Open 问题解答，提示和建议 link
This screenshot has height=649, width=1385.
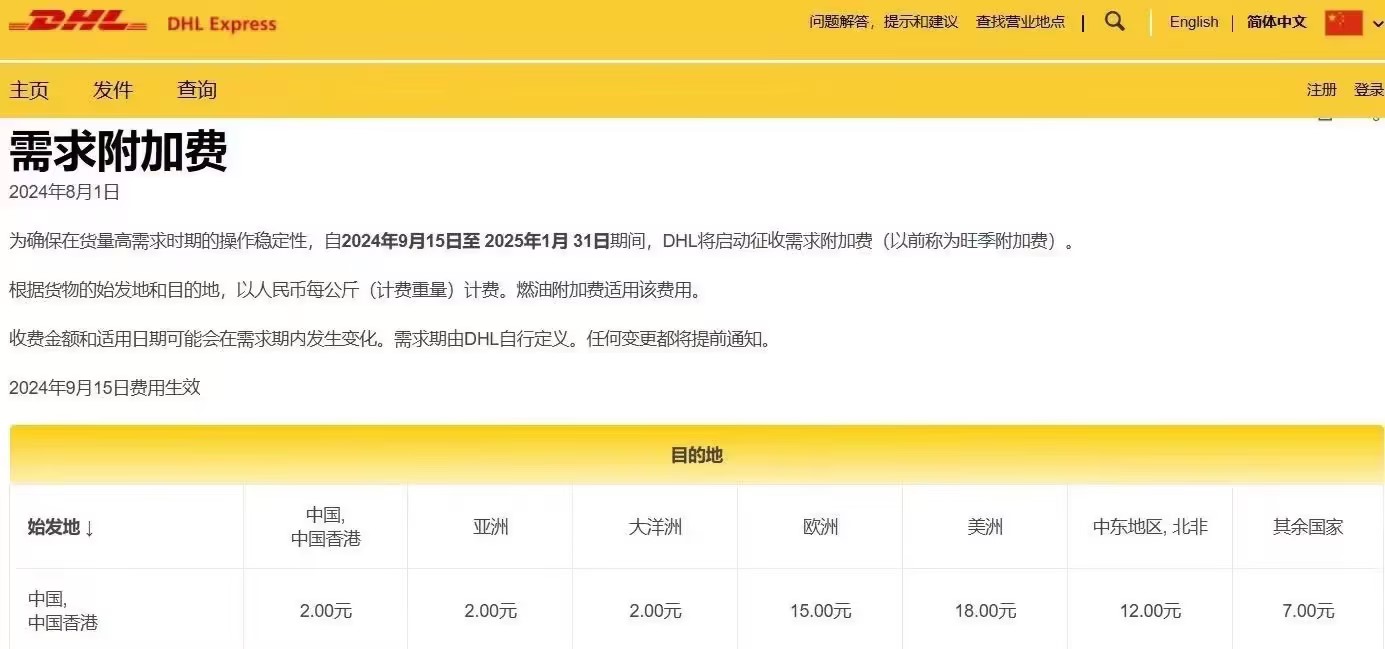pos(883,22)
